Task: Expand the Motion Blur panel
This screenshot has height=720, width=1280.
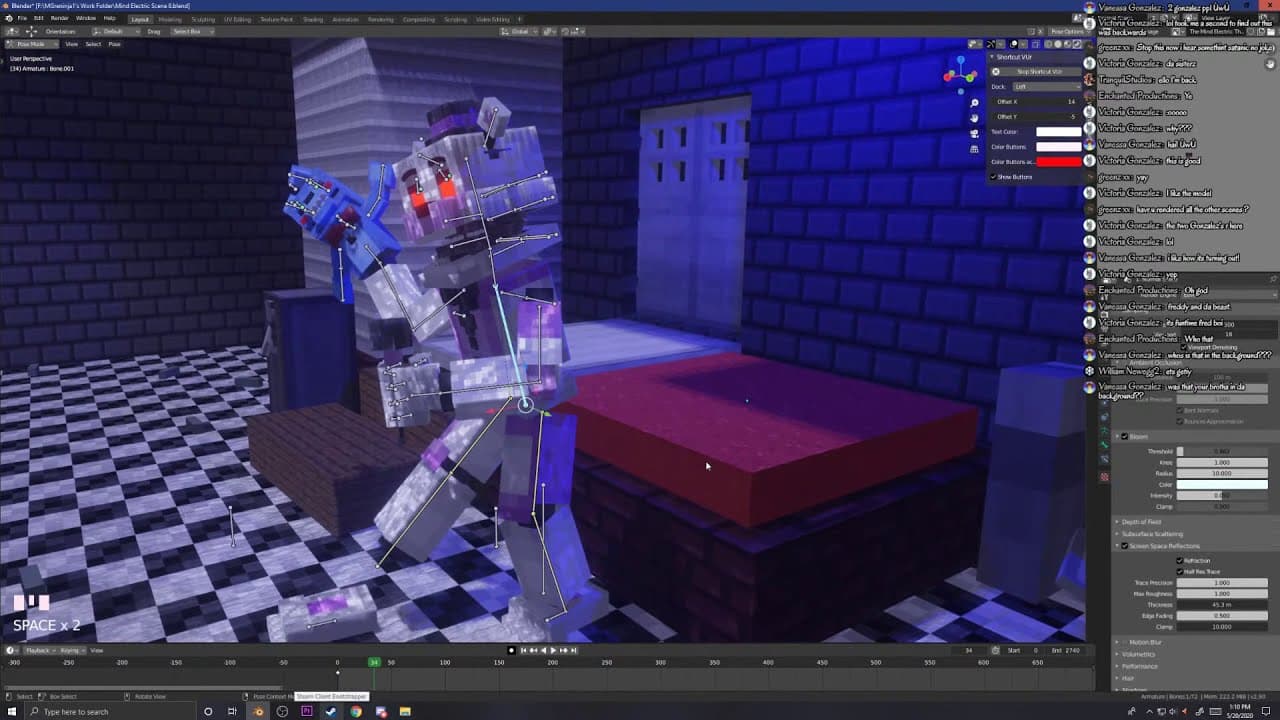Action: point(1145,642)
